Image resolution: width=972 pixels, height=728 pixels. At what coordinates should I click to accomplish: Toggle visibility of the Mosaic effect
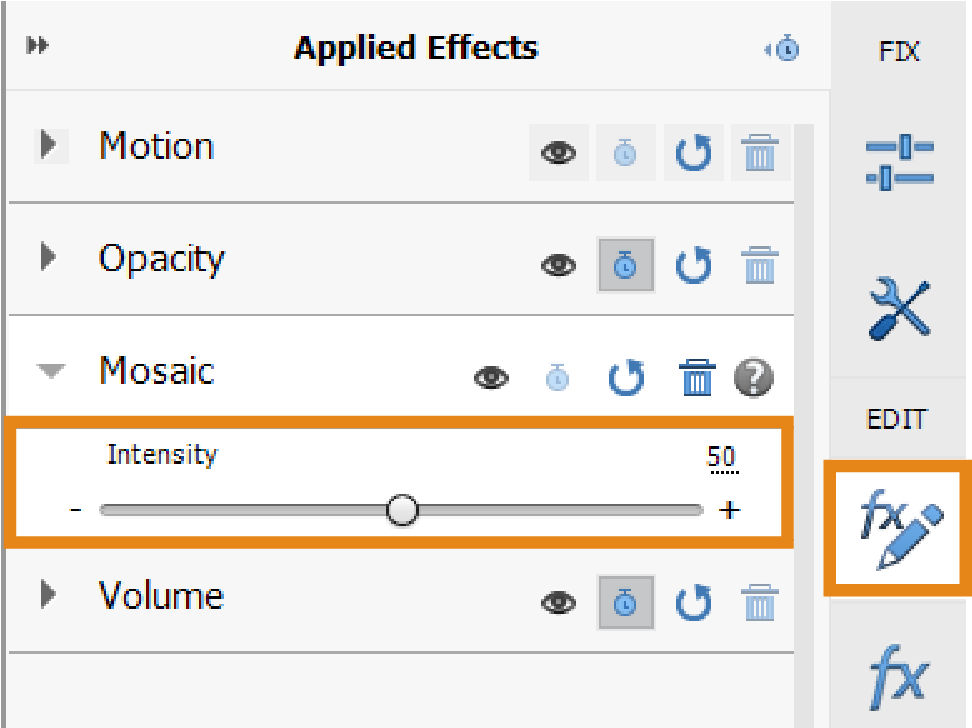(491, 378)
